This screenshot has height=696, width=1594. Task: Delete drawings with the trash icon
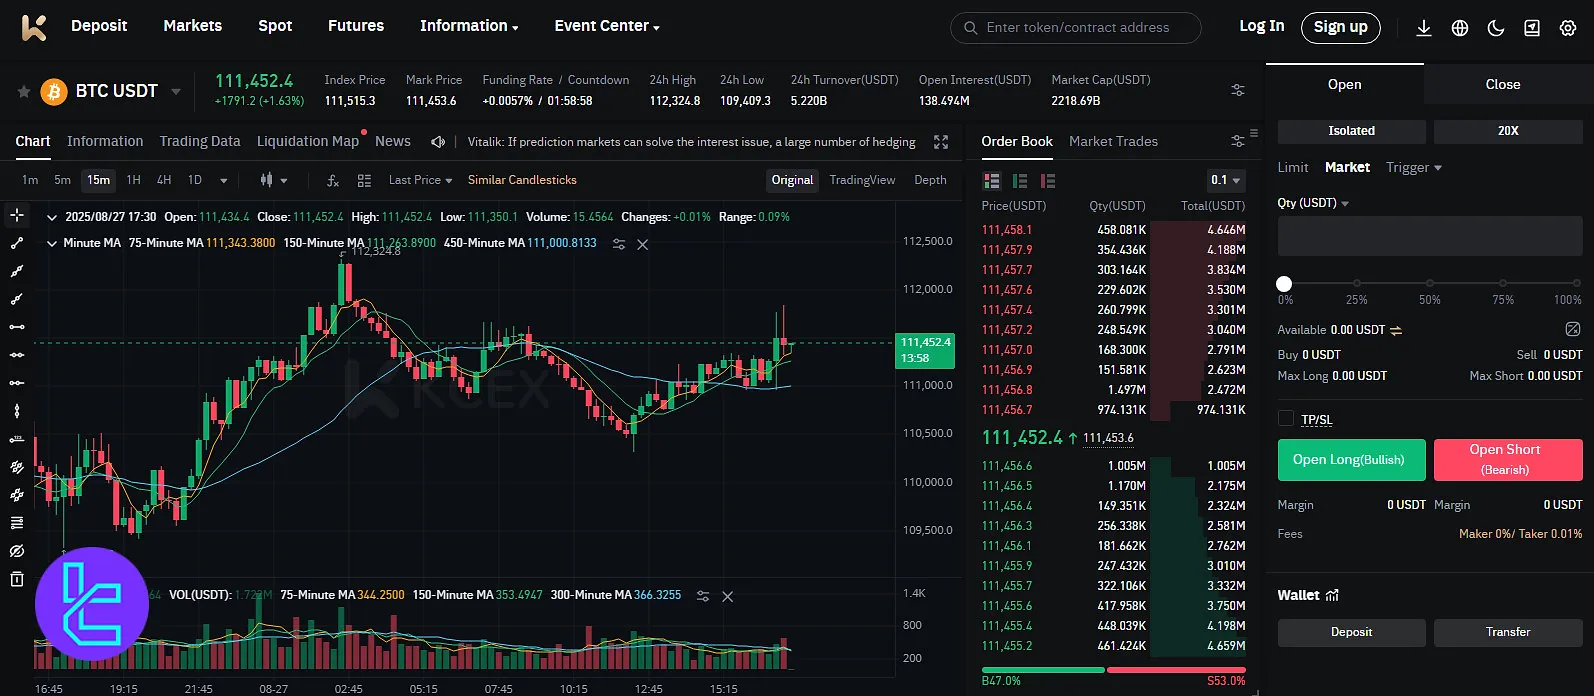point(17,579)
